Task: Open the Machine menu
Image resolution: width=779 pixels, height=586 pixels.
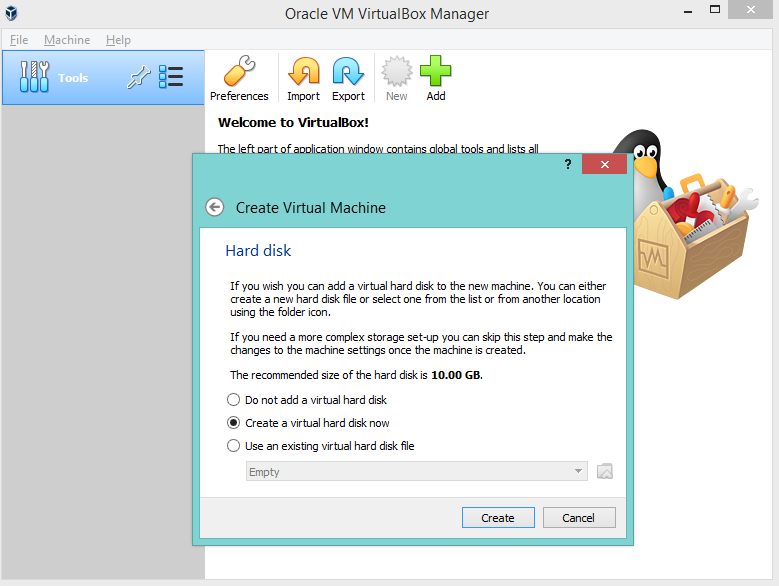Action: click(67, 40)
